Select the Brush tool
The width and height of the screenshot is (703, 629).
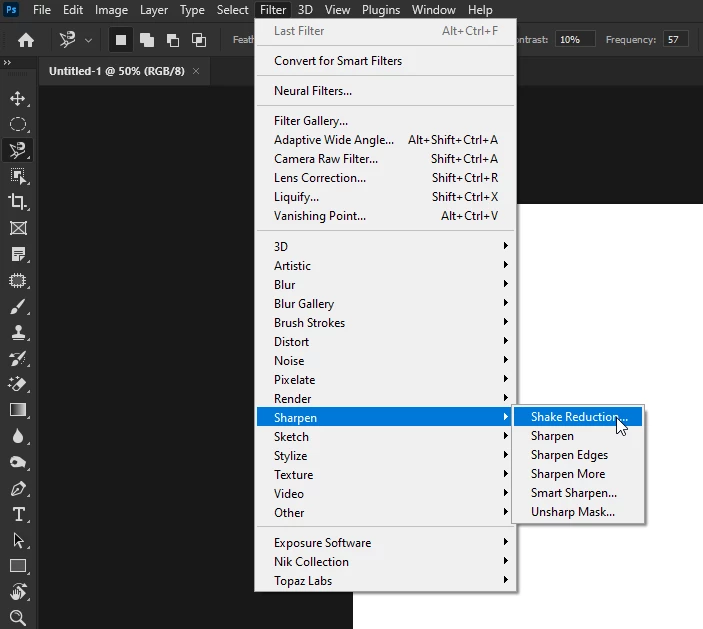click(x=18, y=307)
